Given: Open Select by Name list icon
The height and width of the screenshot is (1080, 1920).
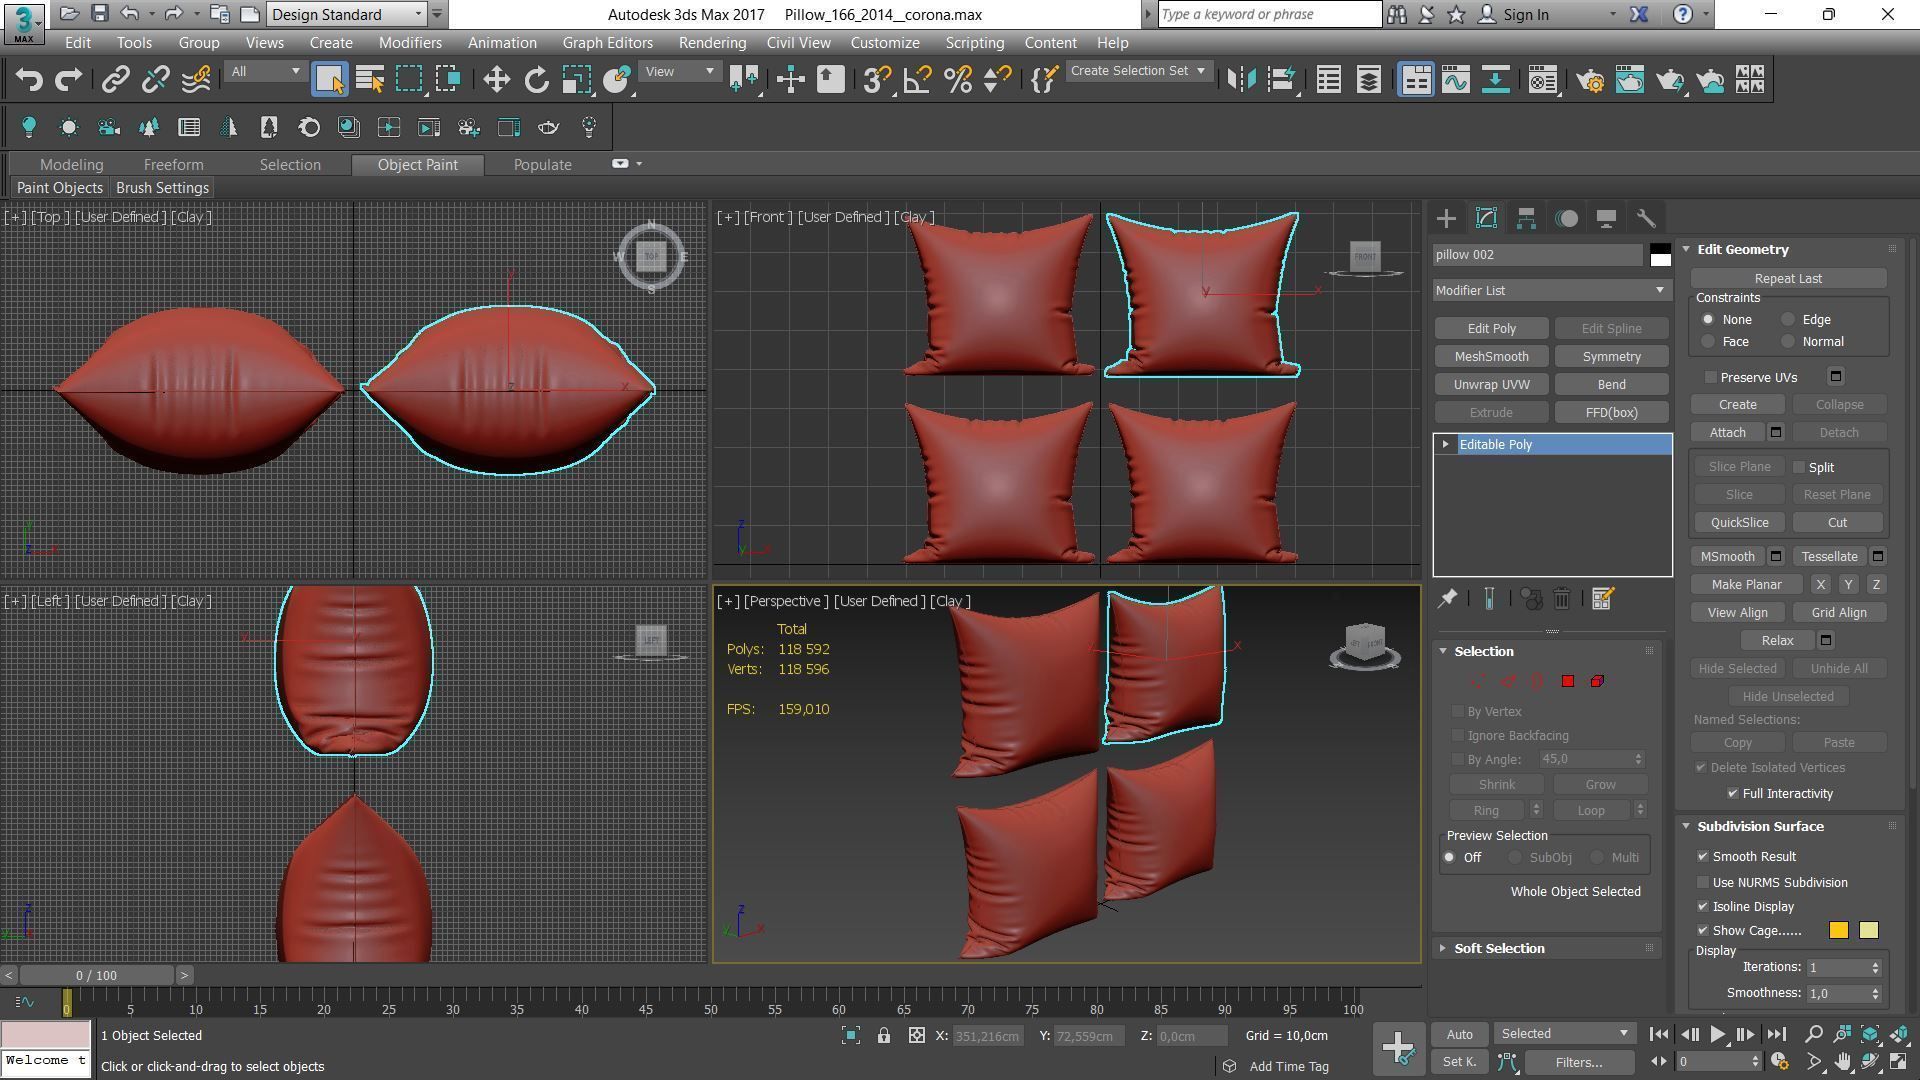Looking at the screenshot, I should (370, 80).
